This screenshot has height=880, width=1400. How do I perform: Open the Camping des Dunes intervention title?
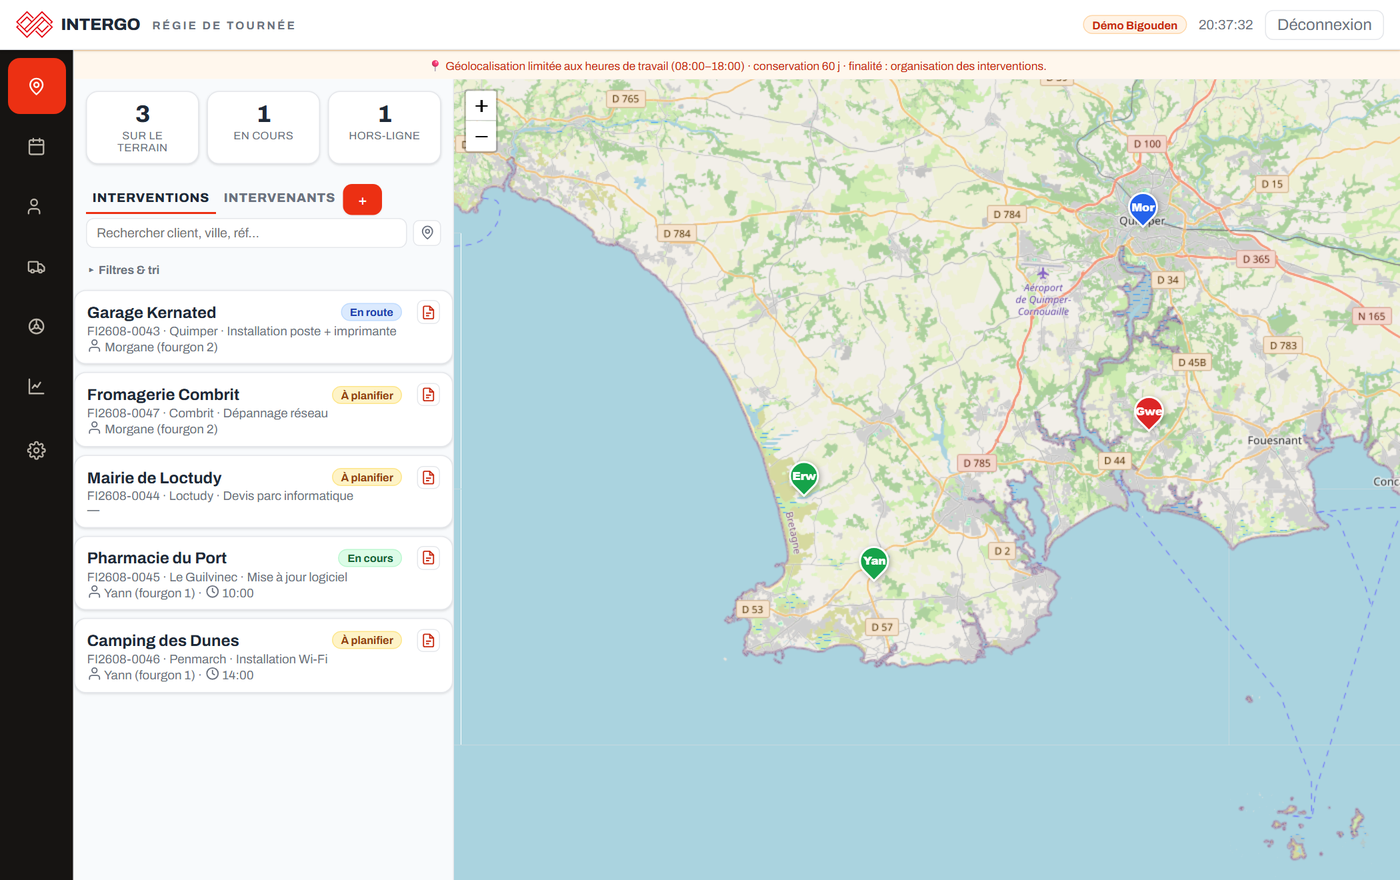[163, 641]
